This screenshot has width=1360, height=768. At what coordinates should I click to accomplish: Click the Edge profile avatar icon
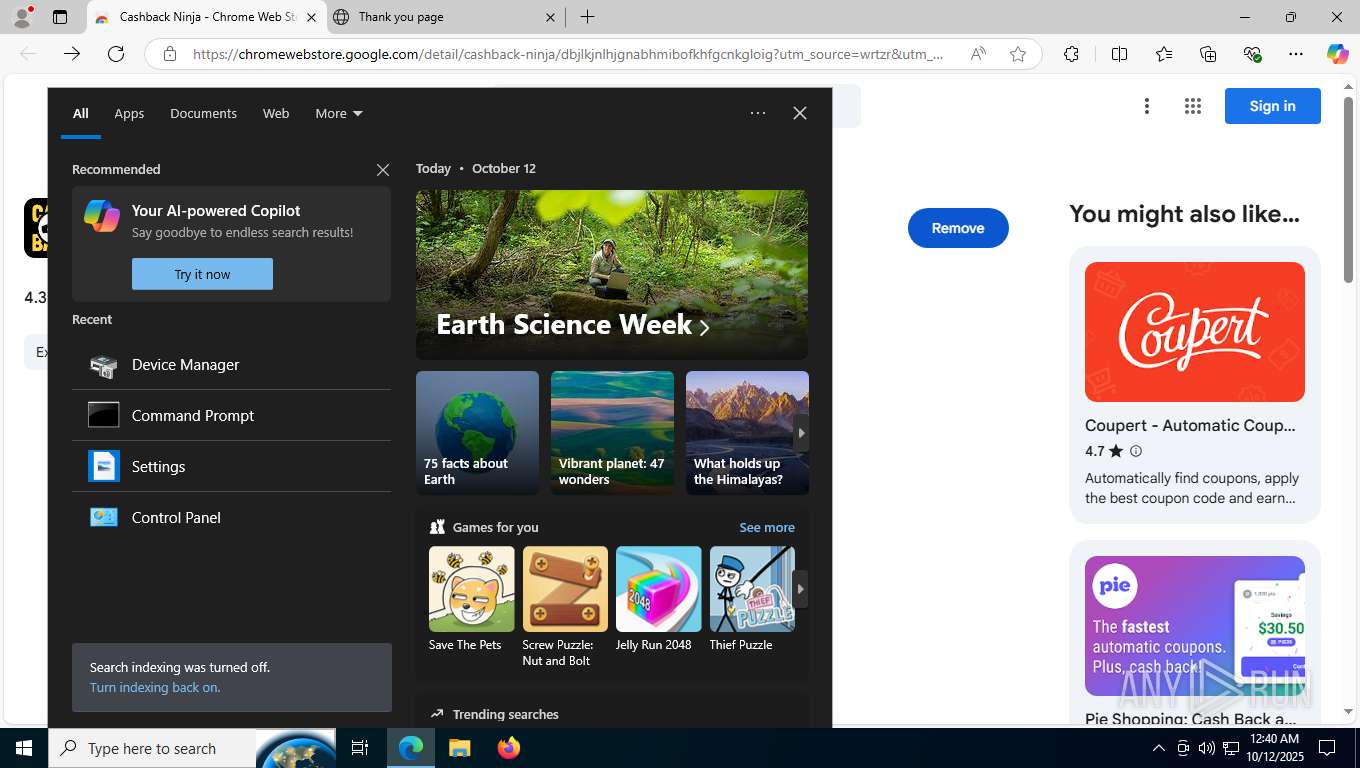pyautogui.click(x=22, y=17)
